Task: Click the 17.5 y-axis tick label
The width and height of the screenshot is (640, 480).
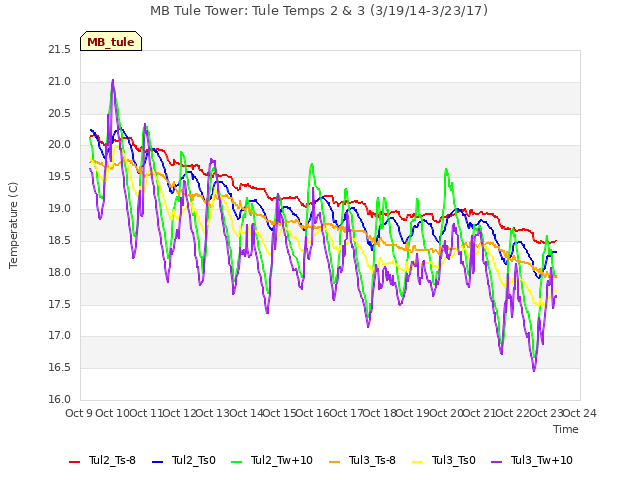Action: point(60,304)
